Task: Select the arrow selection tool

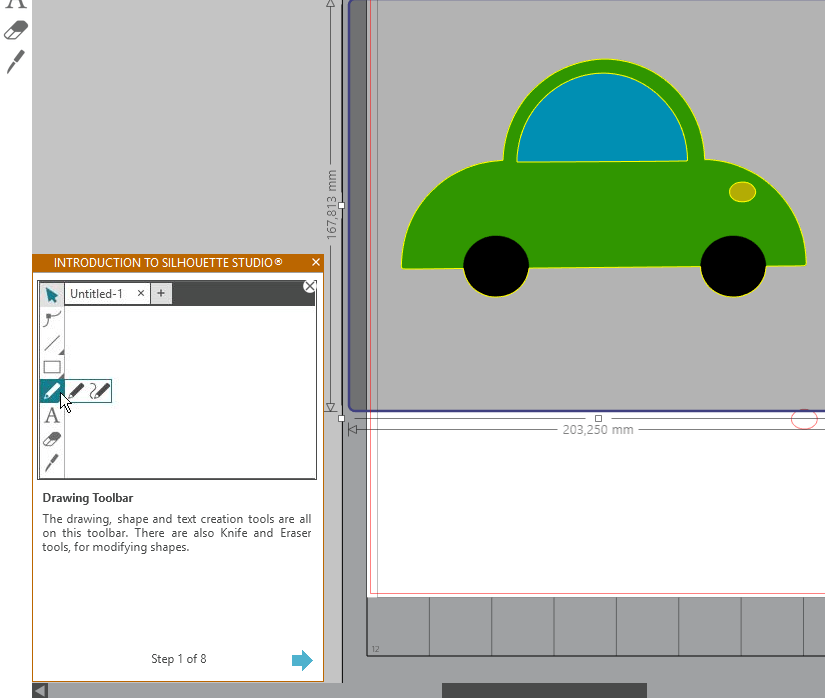Action: point(52,294)
